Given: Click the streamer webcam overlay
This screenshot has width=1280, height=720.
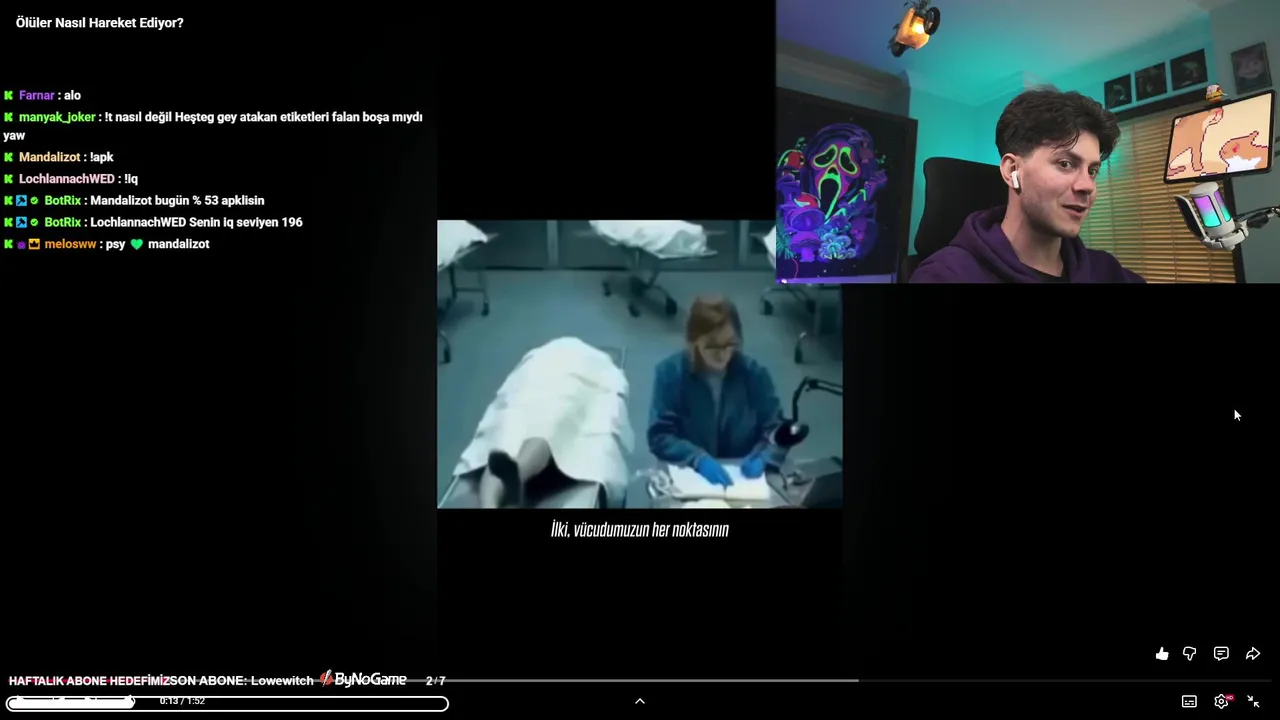Looking at the screenshot, I should point(1028,141).
